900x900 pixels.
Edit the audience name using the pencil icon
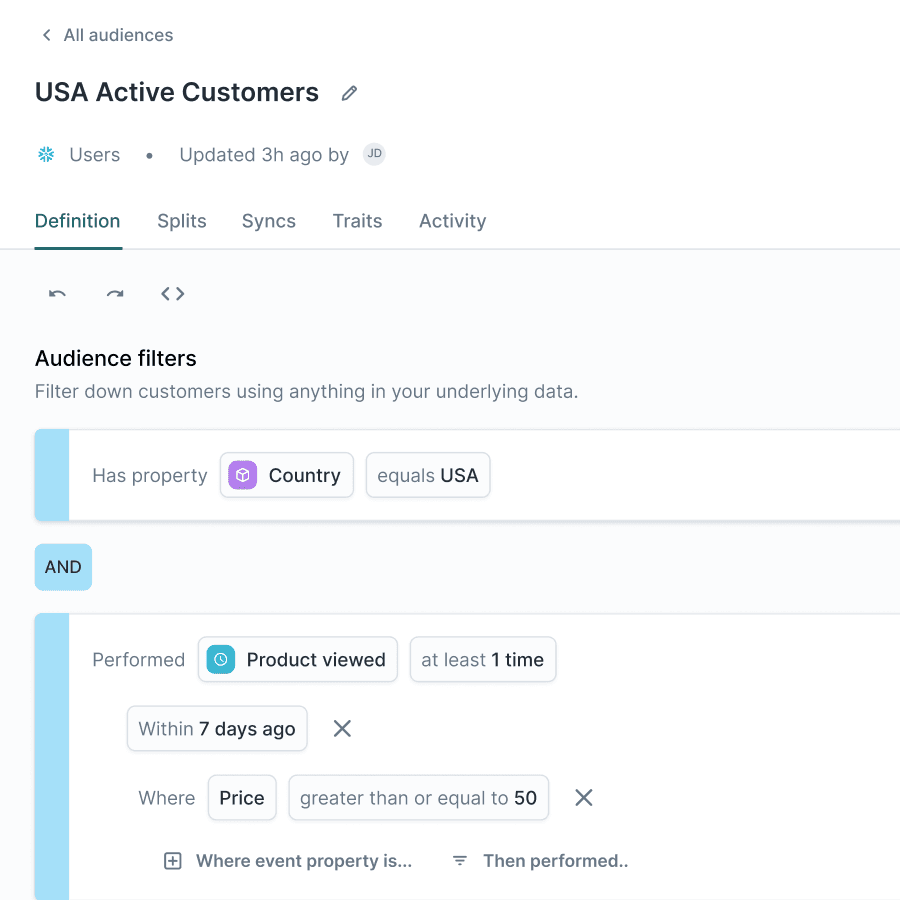tap(348, 92)
